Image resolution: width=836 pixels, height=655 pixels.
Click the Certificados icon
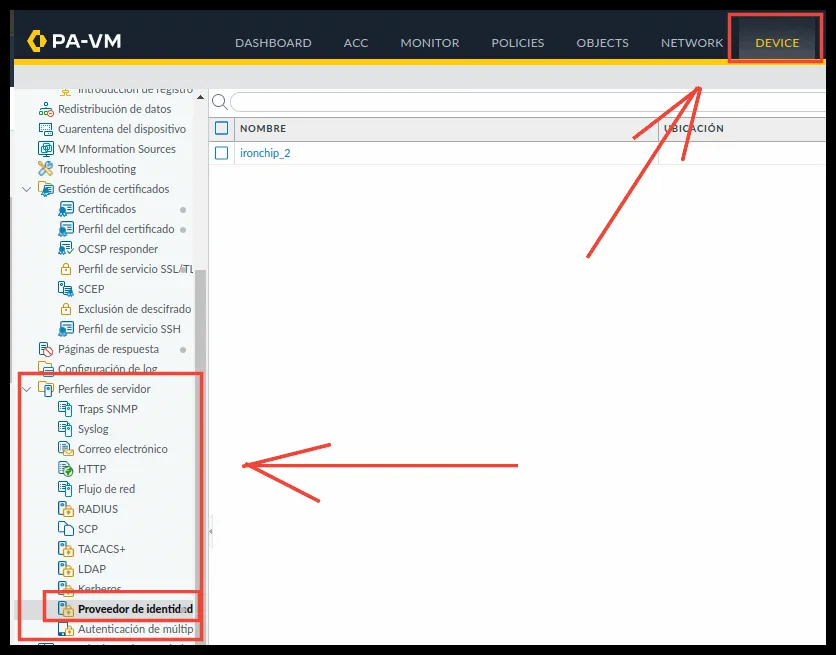pos(66,209)
